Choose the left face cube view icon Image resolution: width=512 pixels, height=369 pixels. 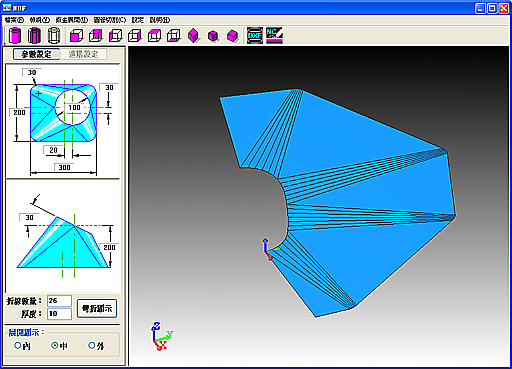(x=116, y=35)
